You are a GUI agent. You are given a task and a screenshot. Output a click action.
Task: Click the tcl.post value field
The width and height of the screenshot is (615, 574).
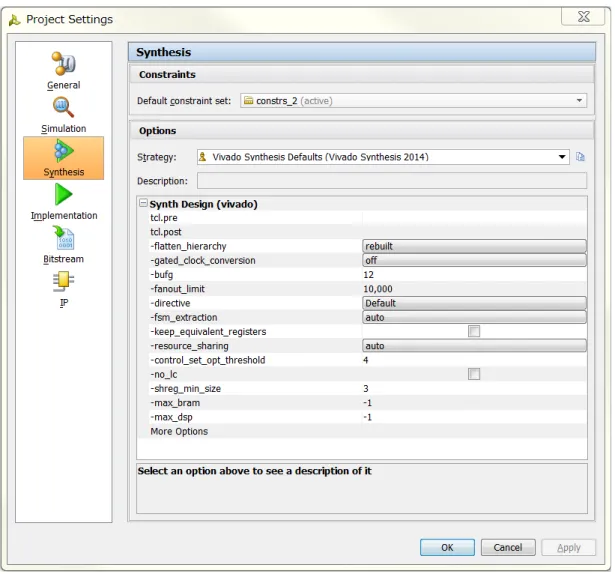click(474, 232)
